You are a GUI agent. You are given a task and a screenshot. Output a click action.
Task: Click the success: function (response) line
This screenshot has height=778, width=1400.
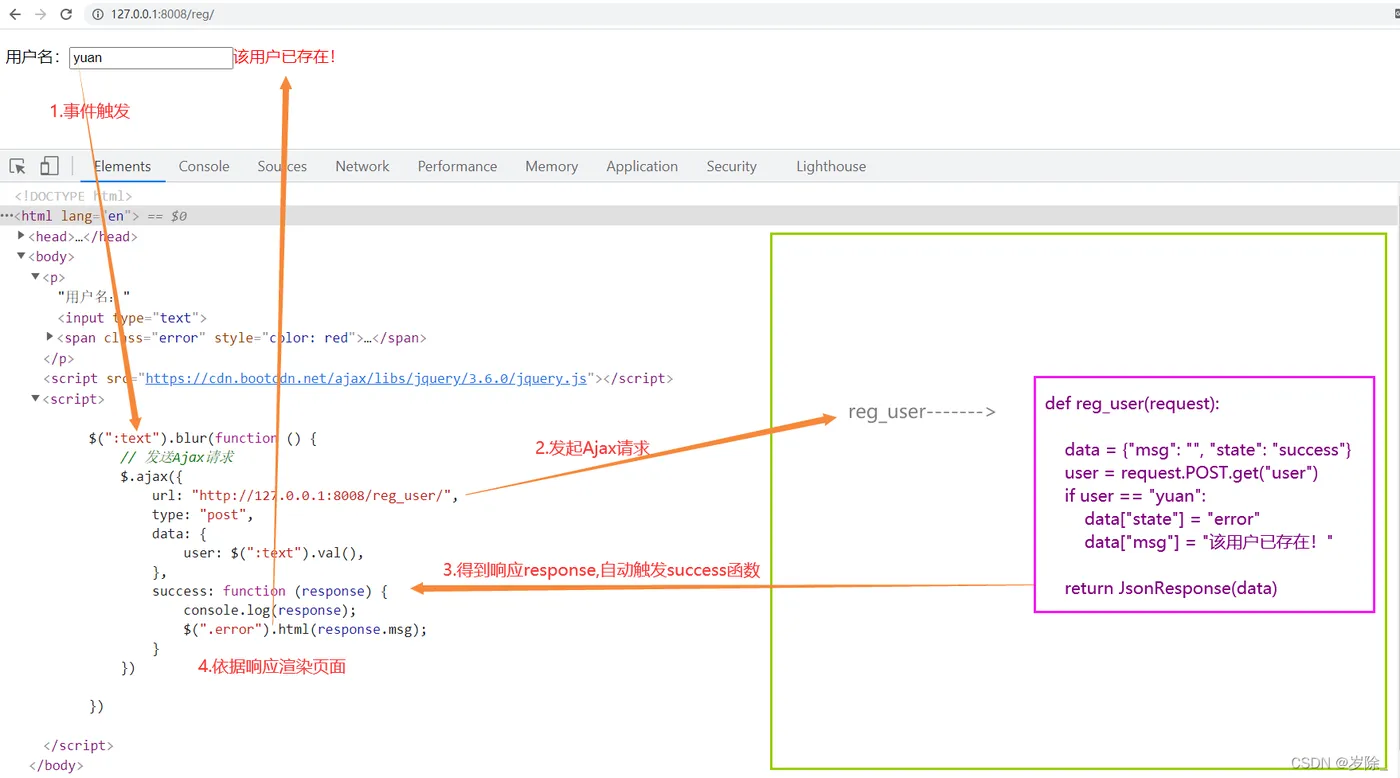pyautogui.click(x=270, y=592)
